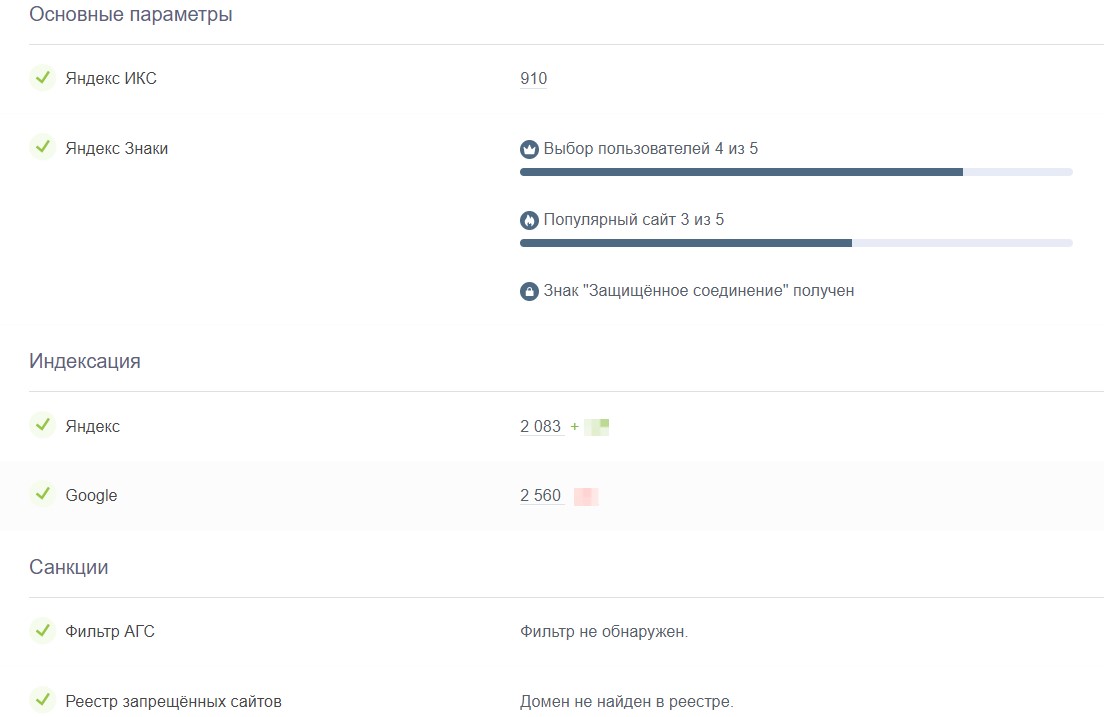Image resolution: width=1104 pixels, height=717 pixels.
Task: Click the checkmark icon in the Google row
Action: tap(42, 494)
